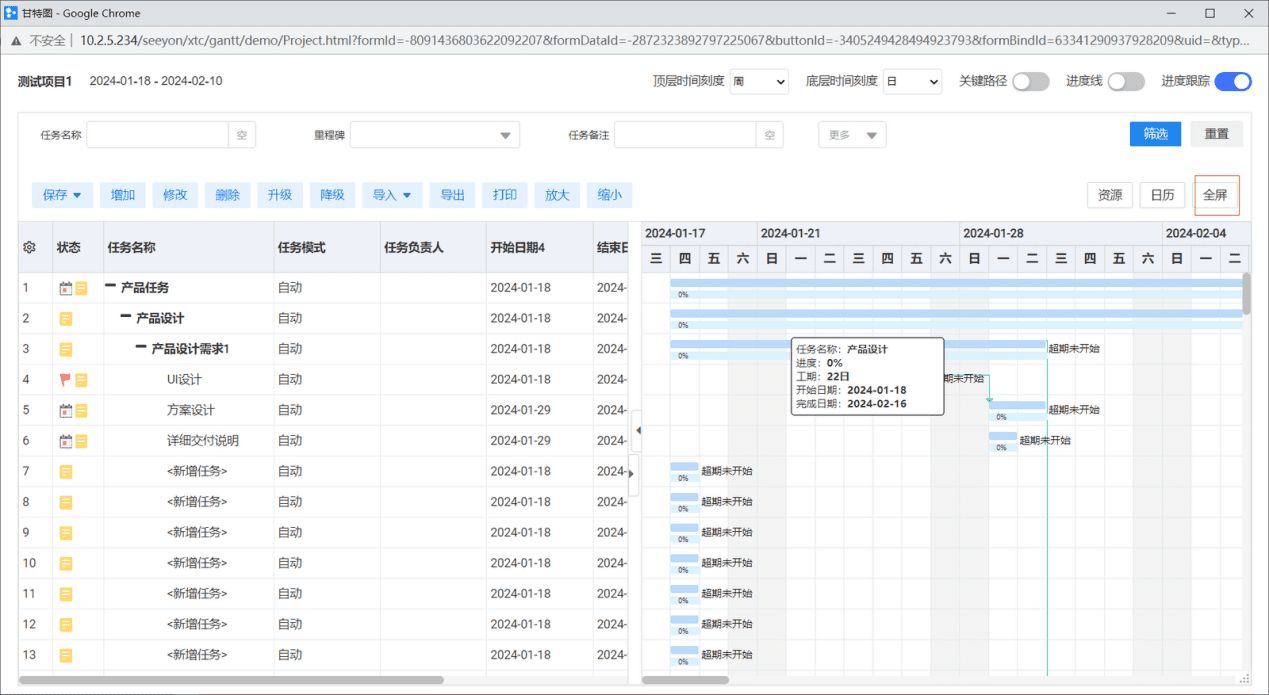Click the yellow note icon in row 11

[x=66, y=594]
